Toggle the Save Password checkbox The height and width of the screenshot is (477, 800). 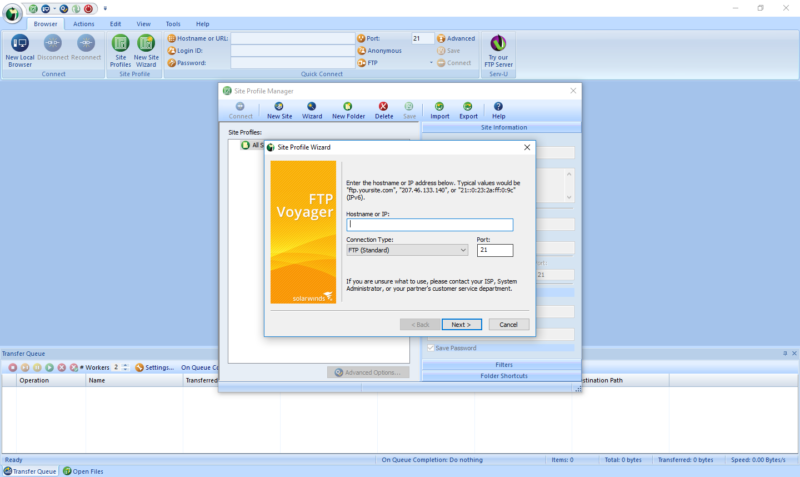(x=431, y=348)
